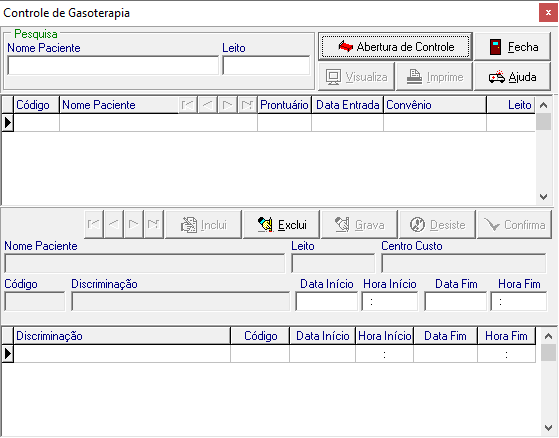Click the Confirma checkmark button
559x438 pixels.
tap(514, 225)
